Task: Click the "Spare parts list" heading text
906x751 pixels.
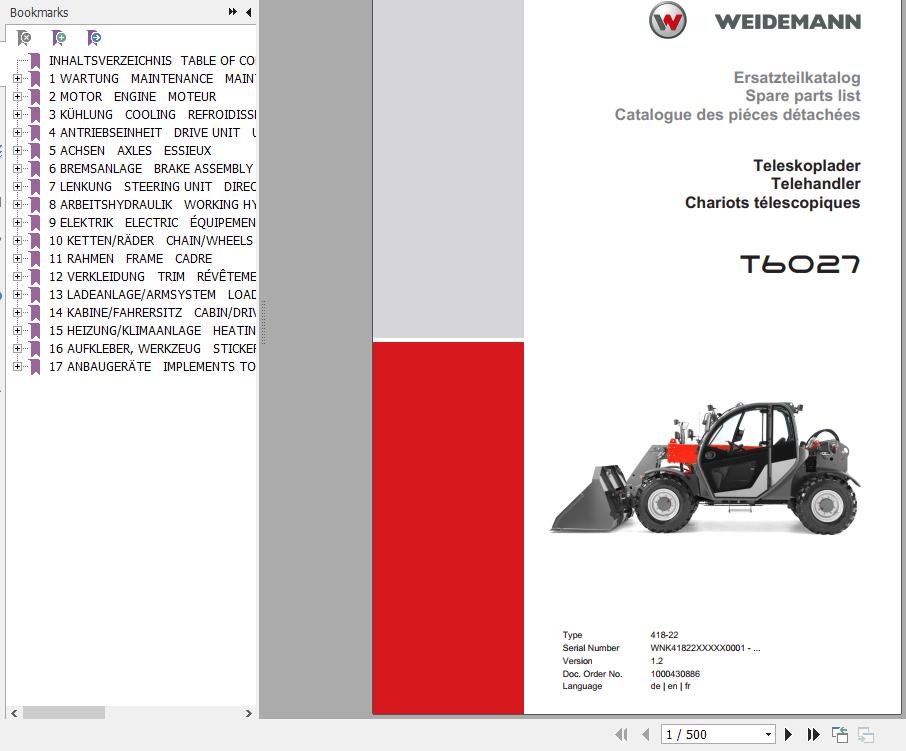Action: [x=803, y=96]
